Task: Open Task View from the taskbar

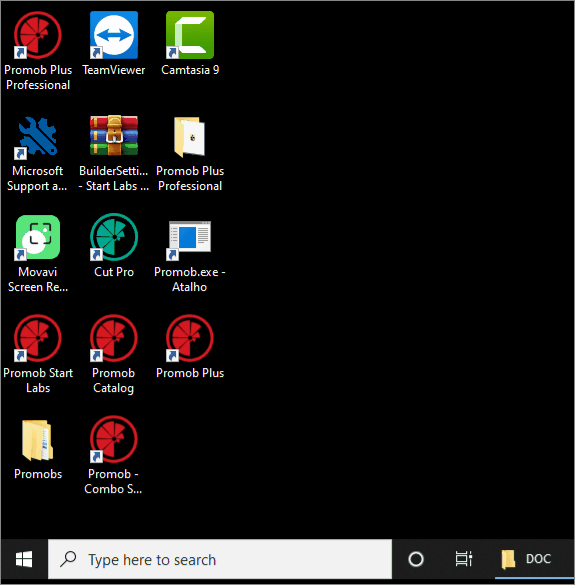Action: [464, 559]
